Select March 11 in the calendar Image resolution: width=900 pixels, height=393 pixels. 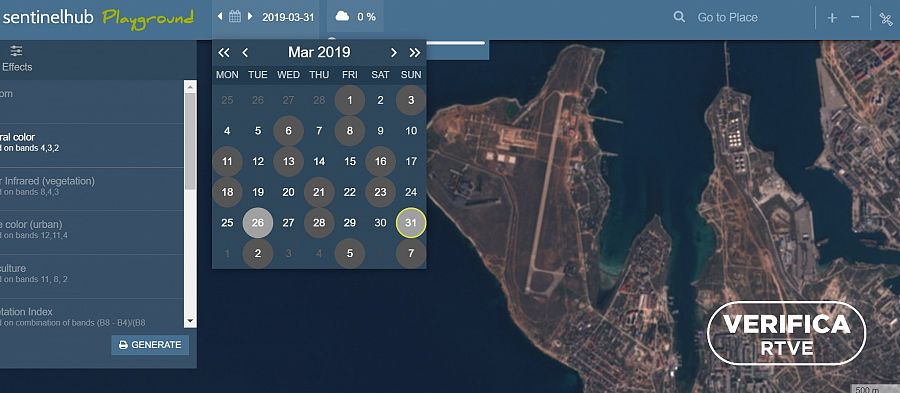(227, 161)
